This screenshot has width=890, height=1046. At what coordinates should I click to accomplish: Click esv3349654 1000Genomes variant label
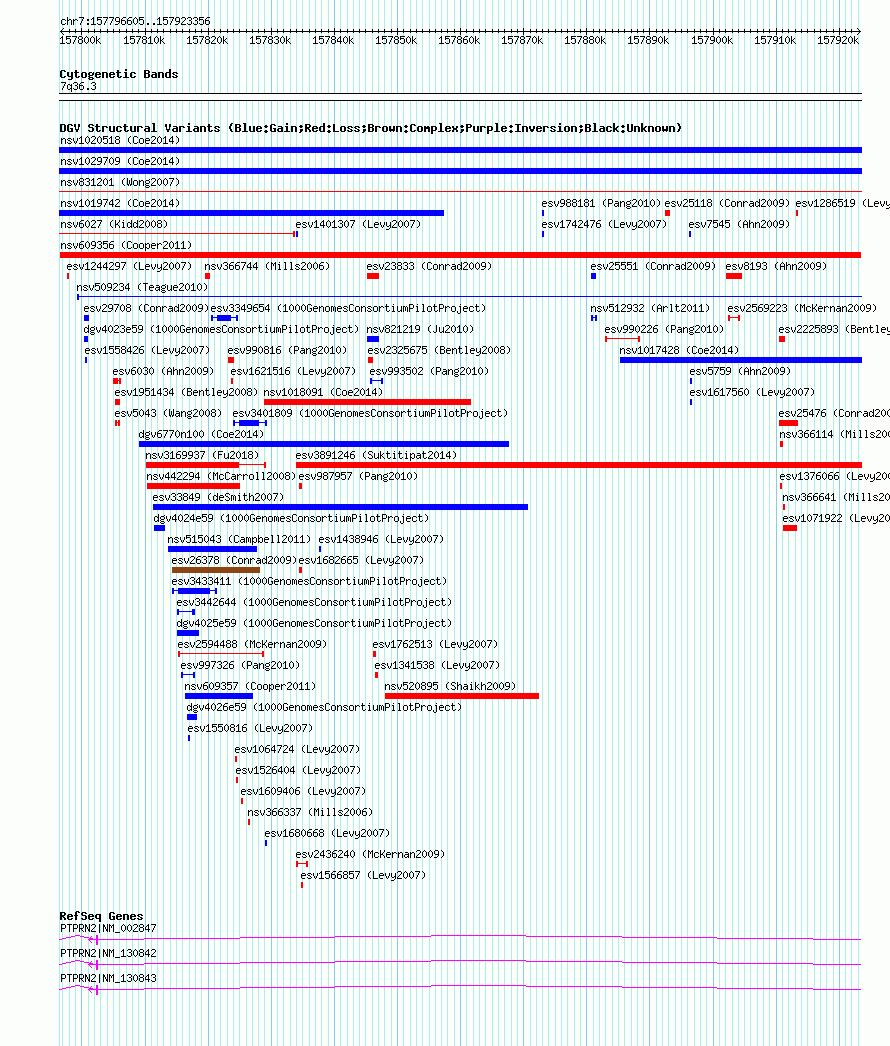coord(348,308)
